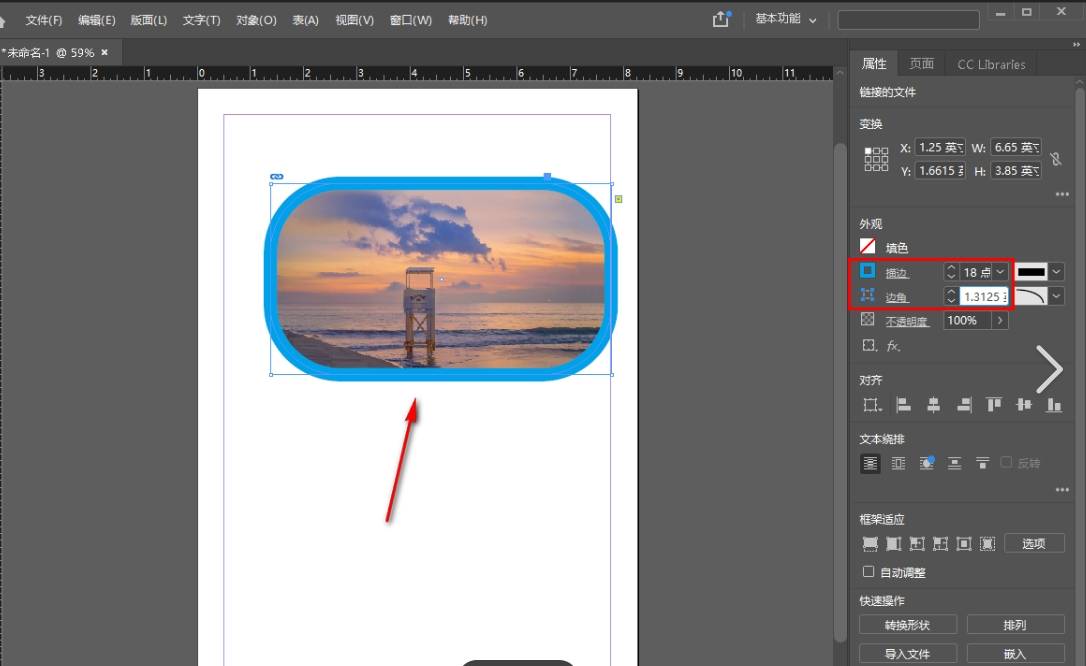Click the fill frame proportionally icon
Viewport: 1086px width, 666px height.
pos(870,544)
